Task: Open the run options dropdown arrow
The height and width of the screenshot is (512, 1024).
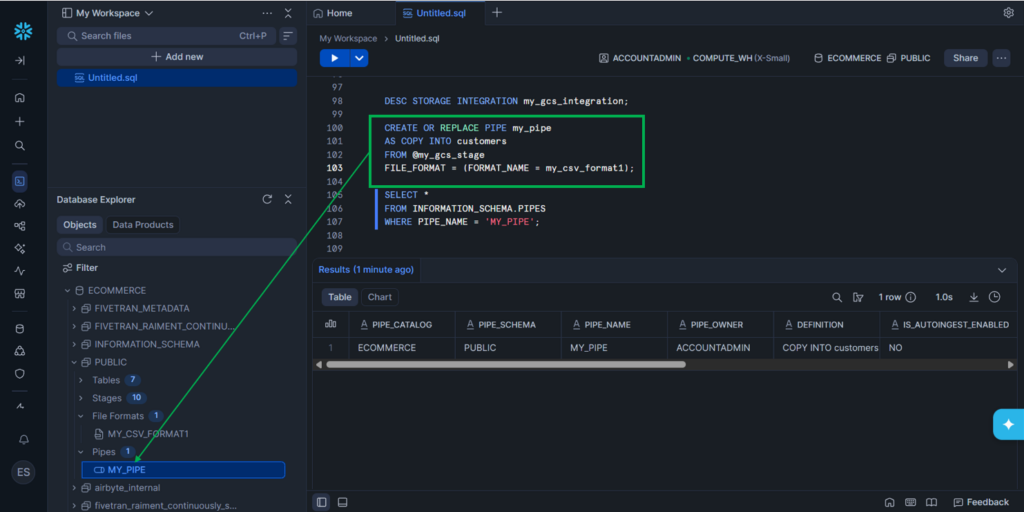Action: click(x=359, y=58)
